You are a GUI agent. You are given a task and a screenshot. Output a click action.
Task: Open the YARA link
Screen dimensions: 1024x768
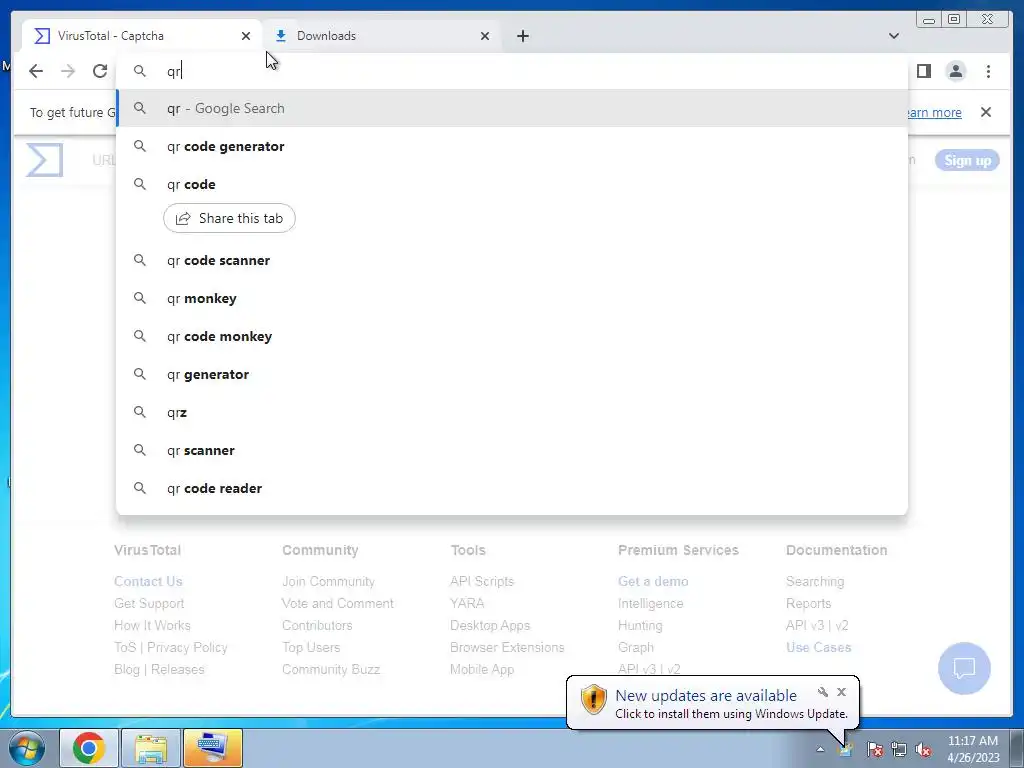point(467,603)
